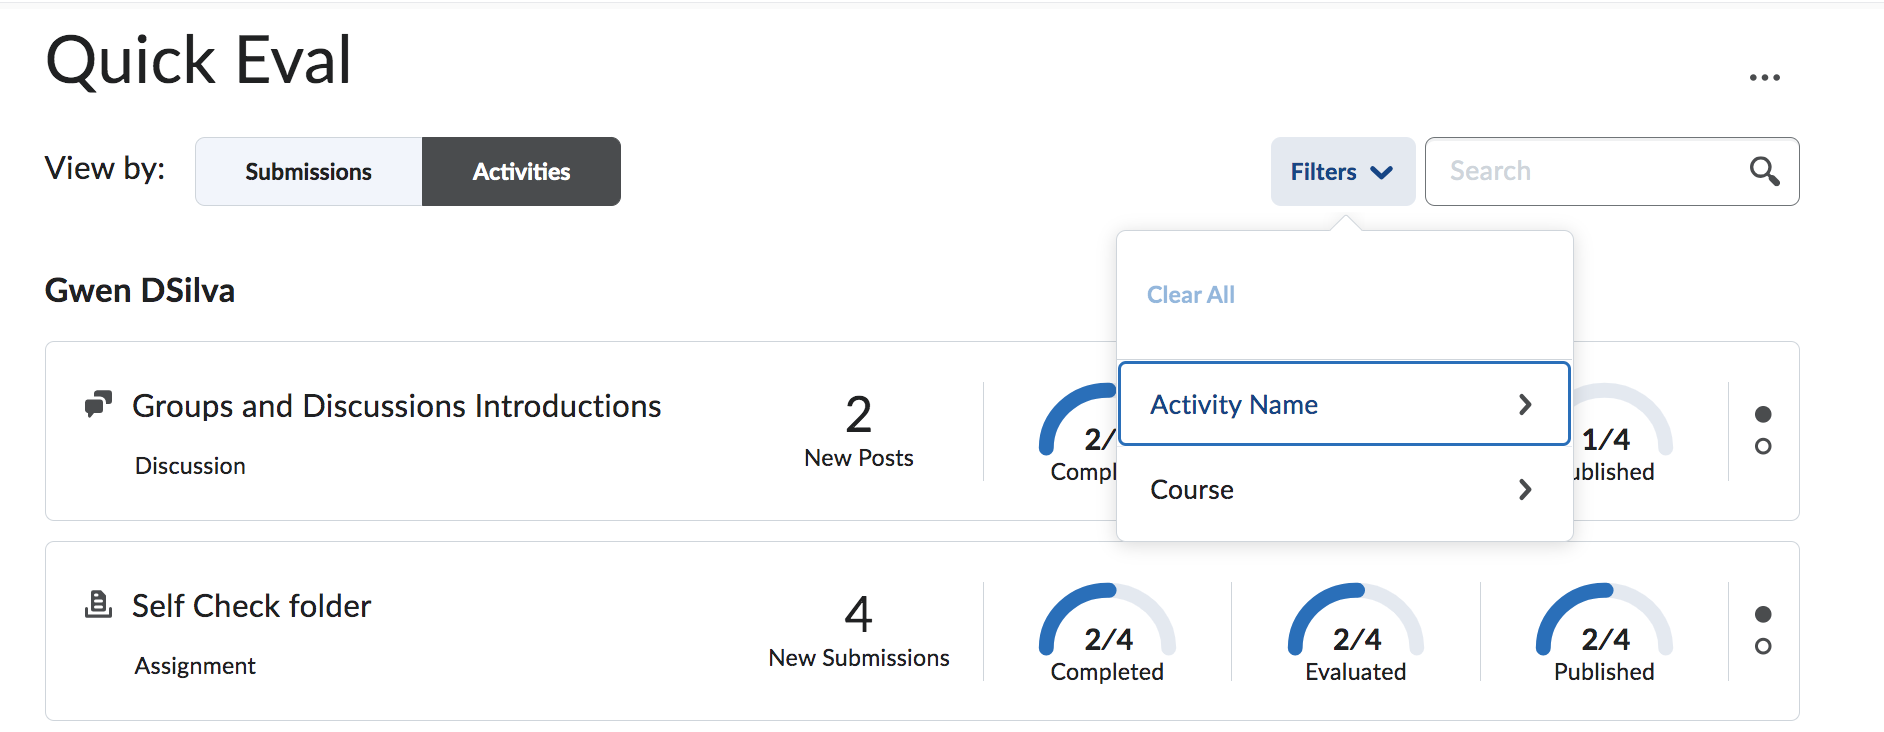This screenshot has width=1884, height=732.
Task: Click the filled dot on Groups and Discussions row
Action: (x=1763, y=414)
